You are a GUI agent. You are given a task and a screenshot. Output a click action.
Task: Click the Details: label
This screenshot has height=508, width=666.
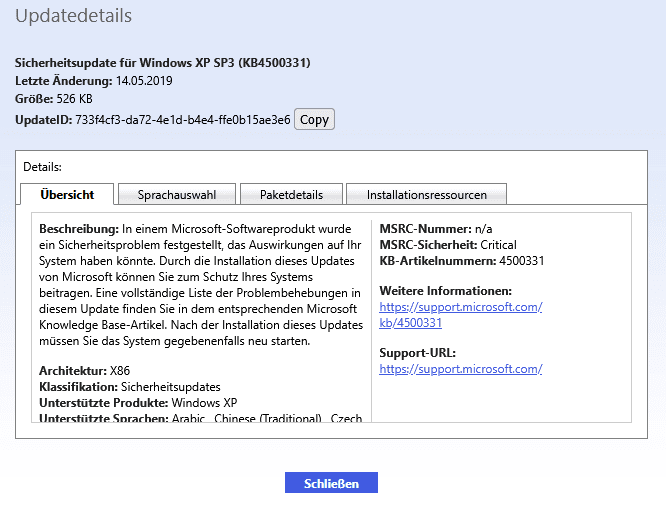click(x=42, y=167)
